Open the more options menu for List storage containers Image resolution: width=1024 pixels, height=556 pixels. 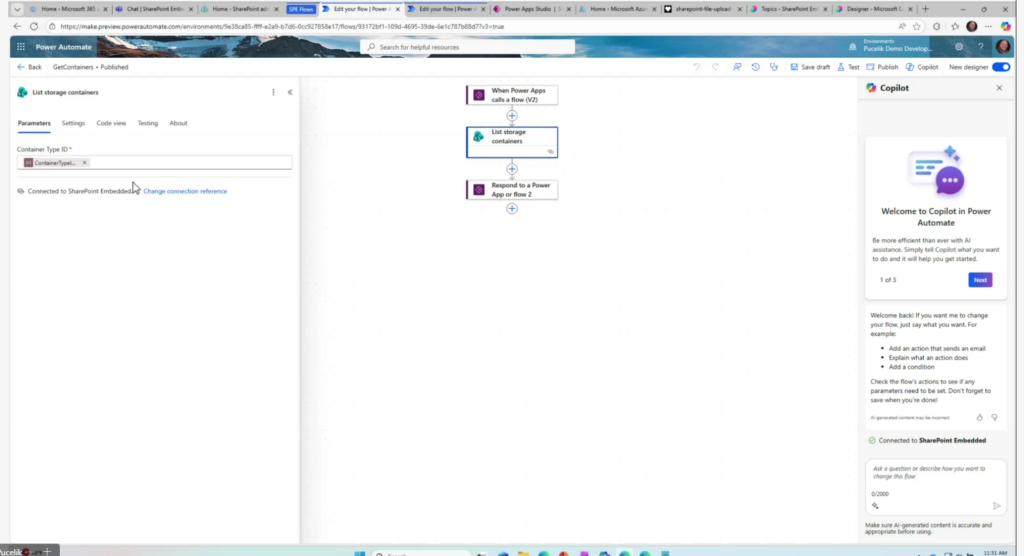click(x=273, y=92)
